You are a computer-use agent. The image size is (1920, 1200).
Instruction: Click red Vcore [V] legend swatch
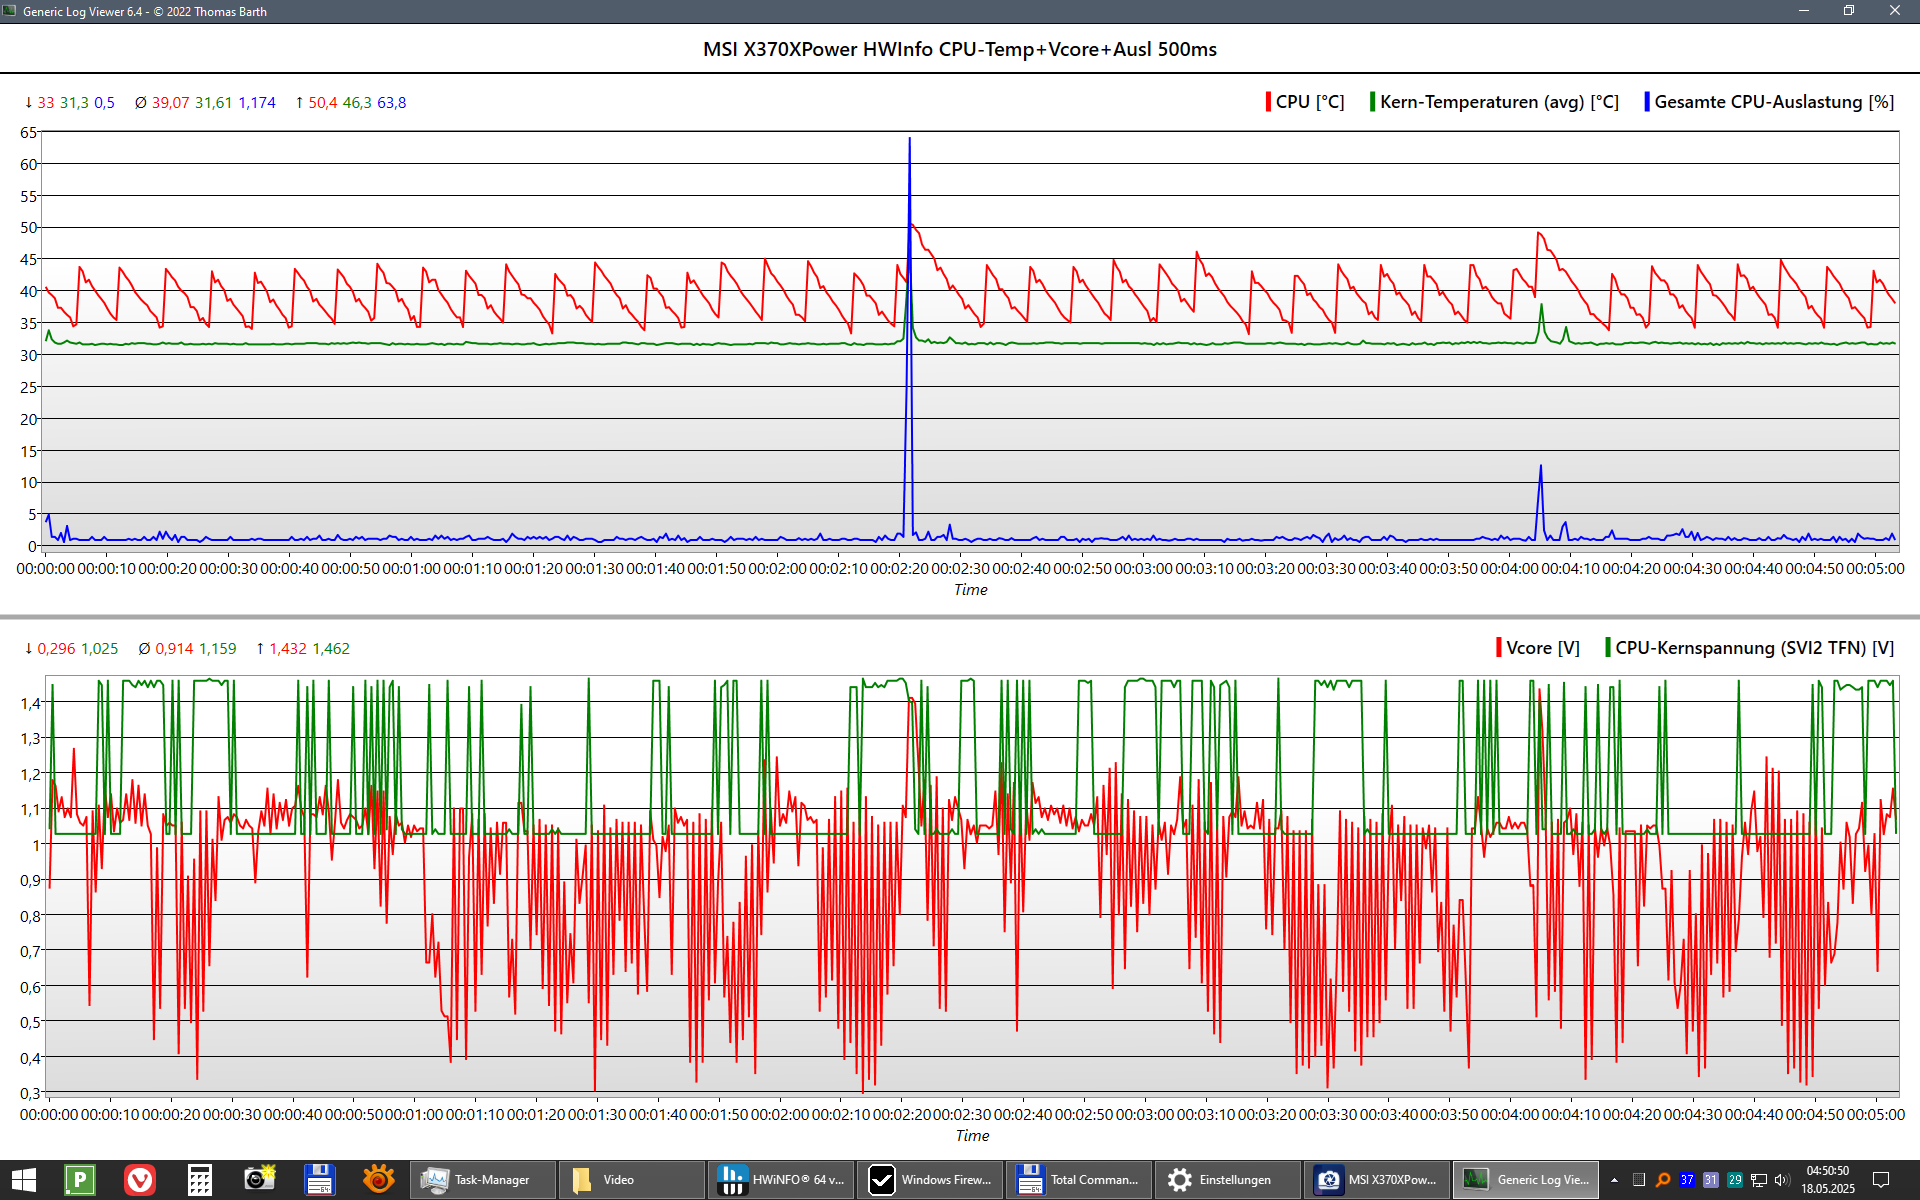click(1499, 648)
